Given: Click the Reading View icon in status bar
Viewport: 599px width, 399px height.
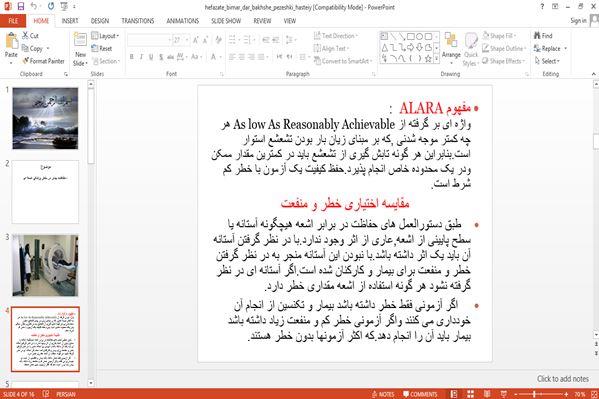Looking at the screenshot, I should click(487, 394).
